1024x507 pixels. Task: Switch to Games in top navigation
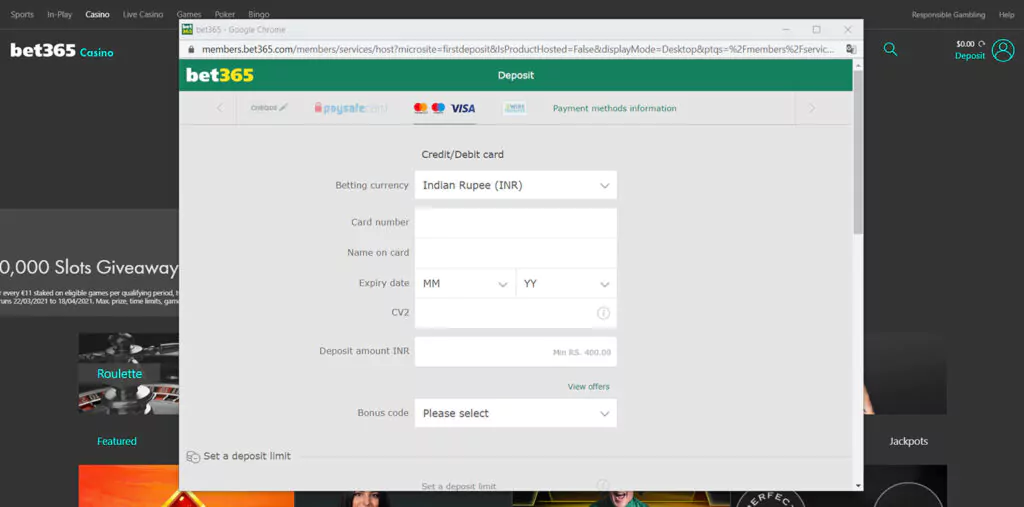tap(189, 14)
